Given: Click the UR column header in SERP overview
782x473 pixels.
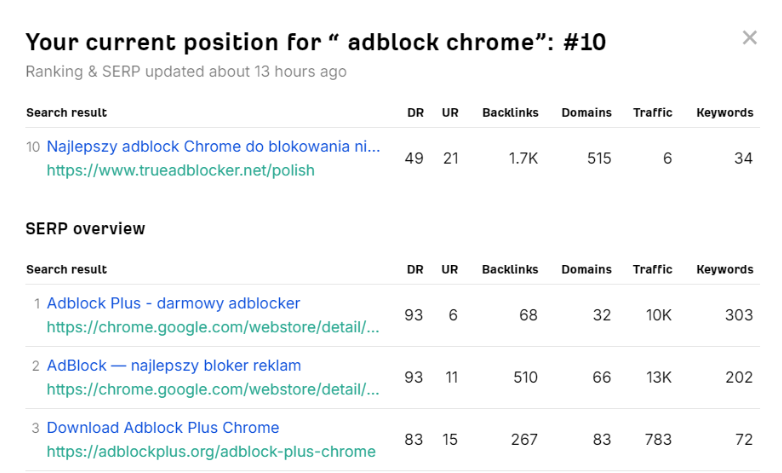Looking at the screenshot, I should 449,269.
